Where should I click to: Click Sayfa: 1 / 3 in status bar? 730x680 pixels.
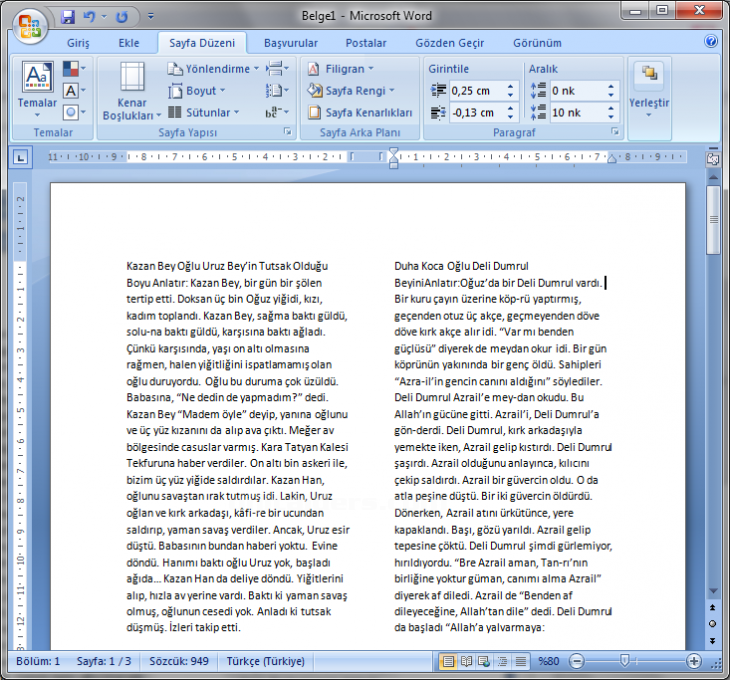pyautogui.click(x=104, y=661)
